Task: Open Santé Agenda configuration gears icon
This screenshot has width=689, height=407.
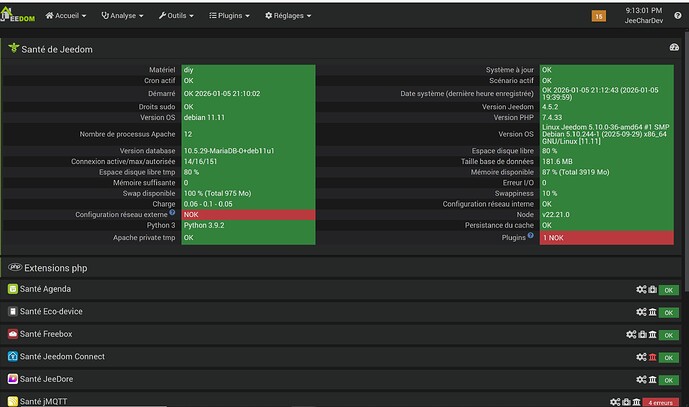Action: coord(641,289)
